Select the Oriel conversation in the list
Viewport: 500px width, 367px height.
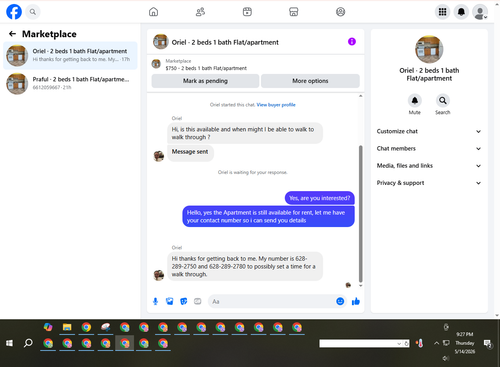70,55
